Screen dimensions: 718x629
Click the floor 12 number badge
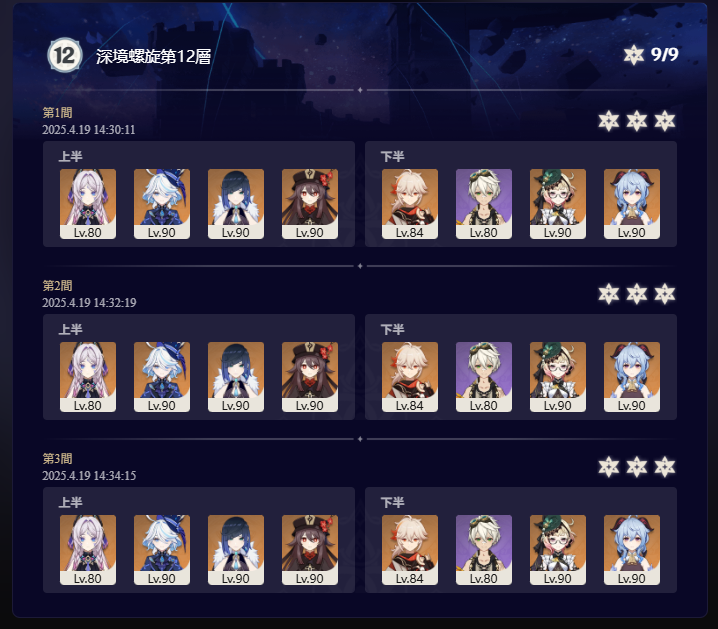65,55
